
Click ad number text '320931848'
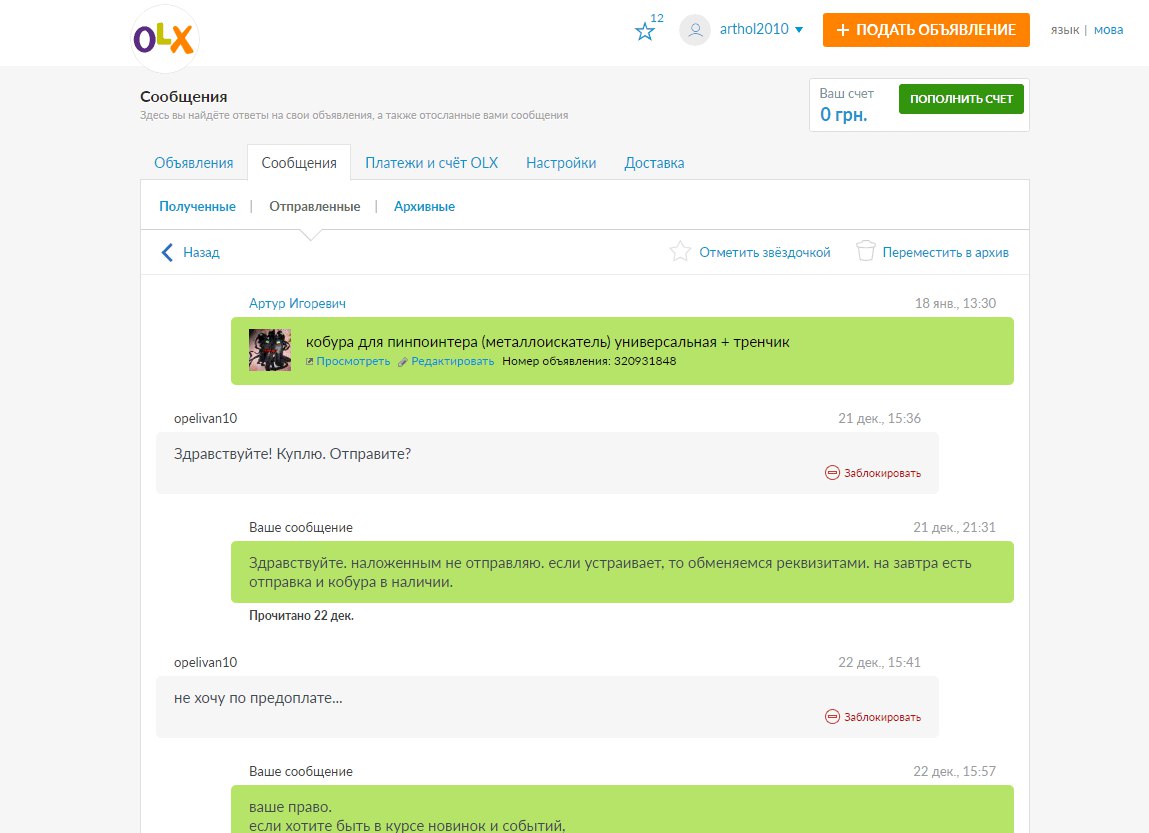click(645, 361)
